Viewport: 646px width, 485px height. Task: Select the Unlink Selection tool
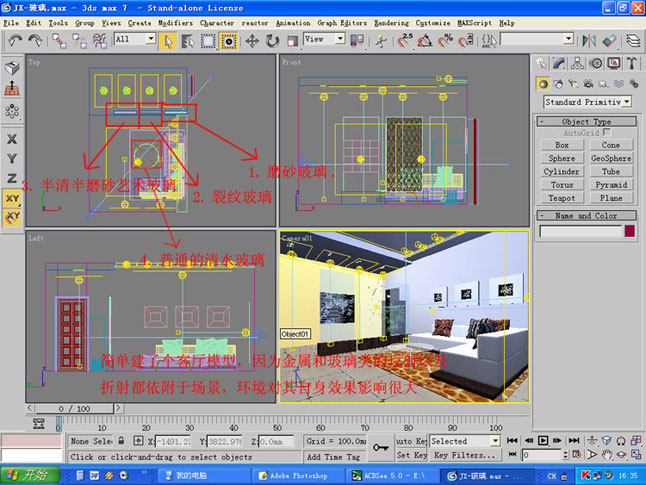[x=79, y=41]
